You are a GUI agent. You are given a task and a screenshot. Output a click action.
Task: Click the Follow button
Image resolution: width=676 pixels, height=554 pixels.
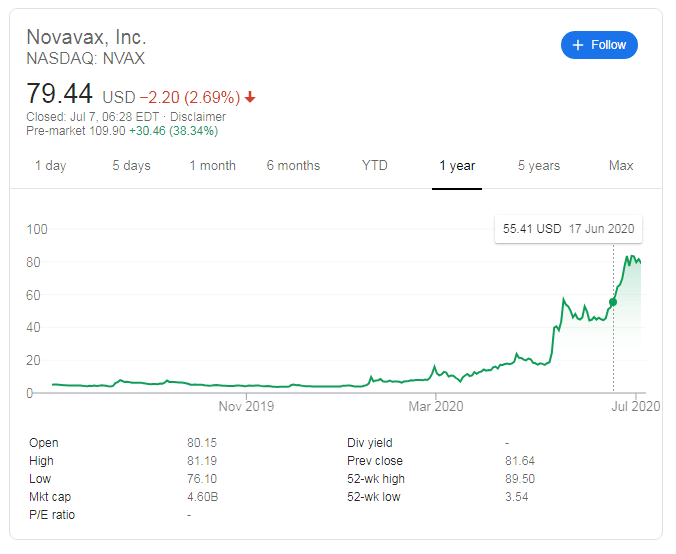[x=599, y=45]
